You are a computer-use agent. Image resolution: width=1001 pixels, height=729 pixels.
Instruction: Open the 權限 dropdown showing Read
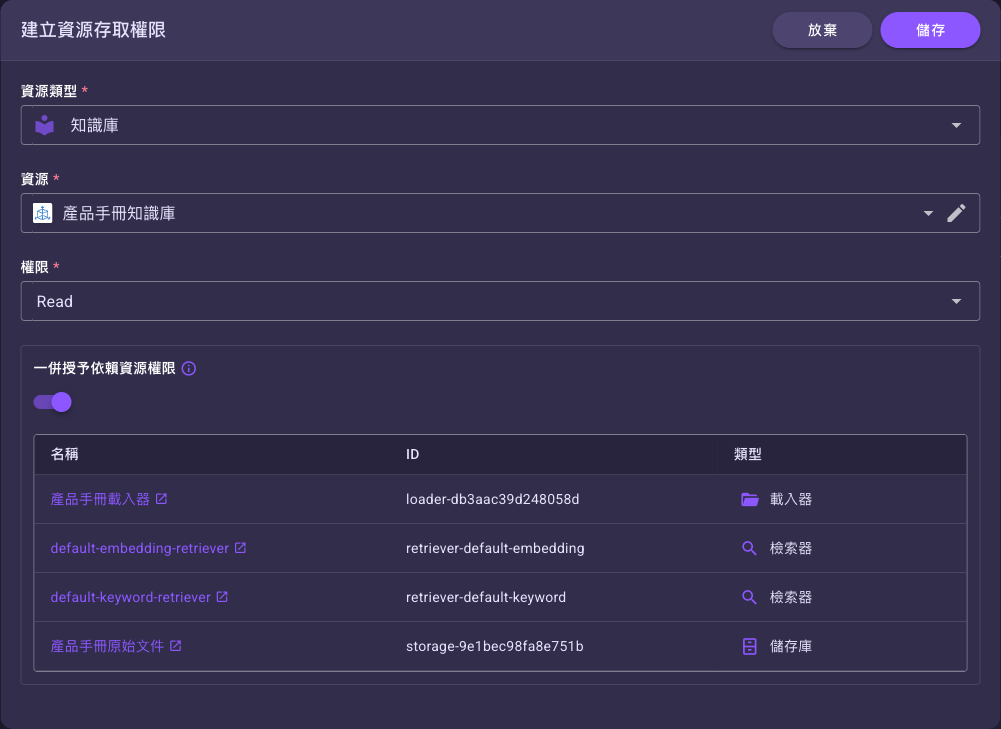point(500,301)
